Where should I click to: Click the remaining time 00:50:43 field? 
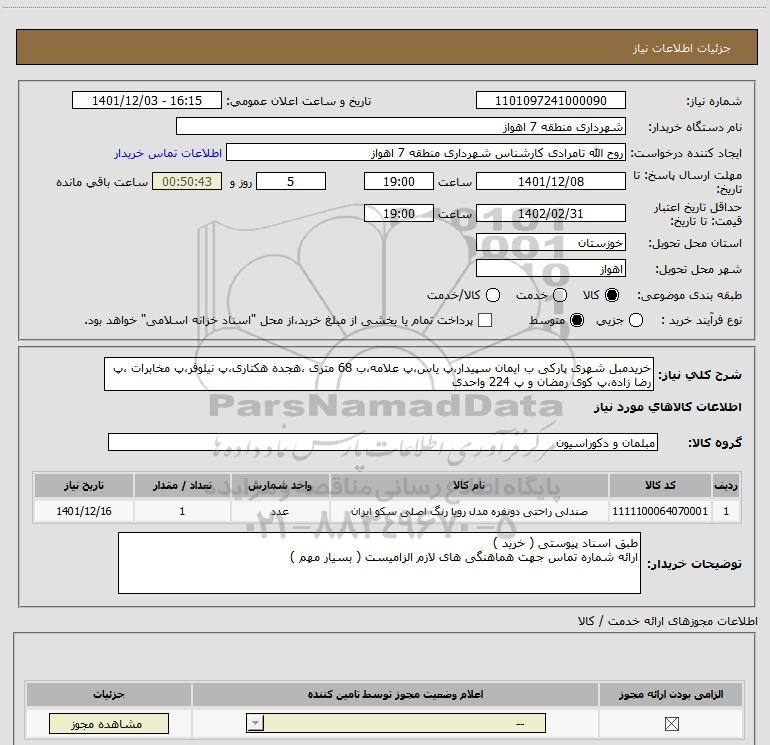(x=187, y=181)
